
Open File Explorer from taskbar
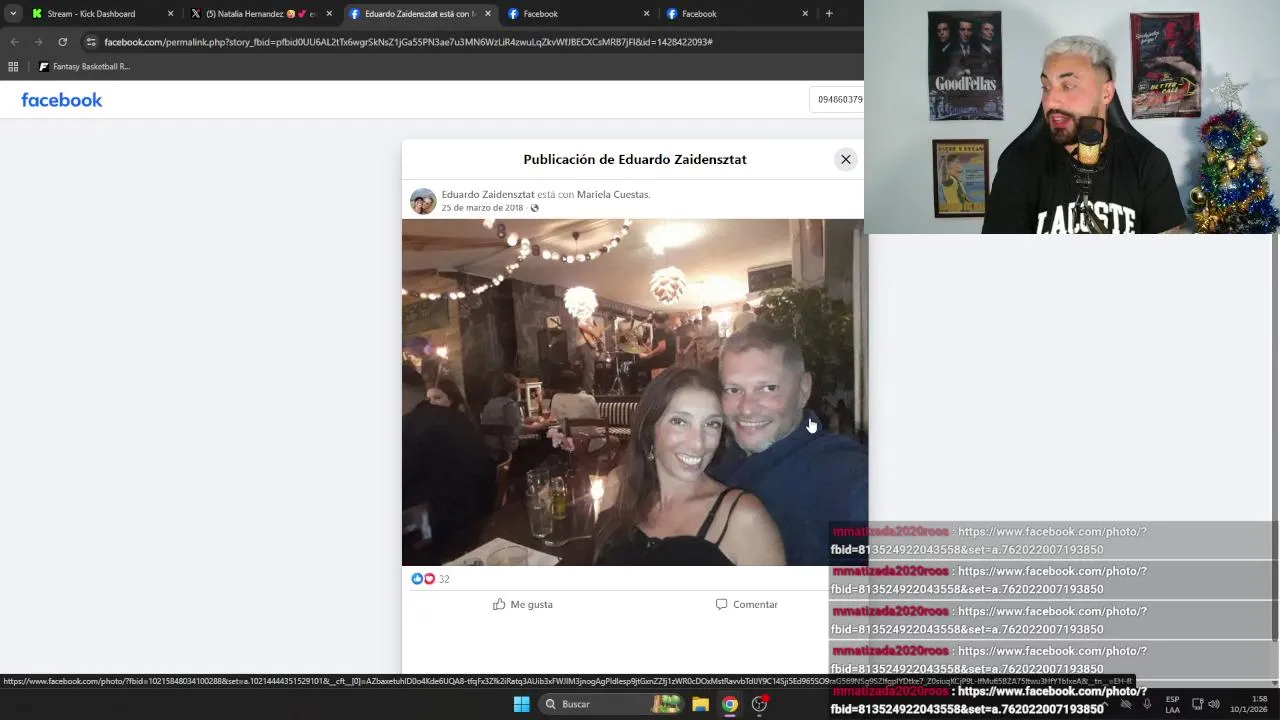pos(700,704)
